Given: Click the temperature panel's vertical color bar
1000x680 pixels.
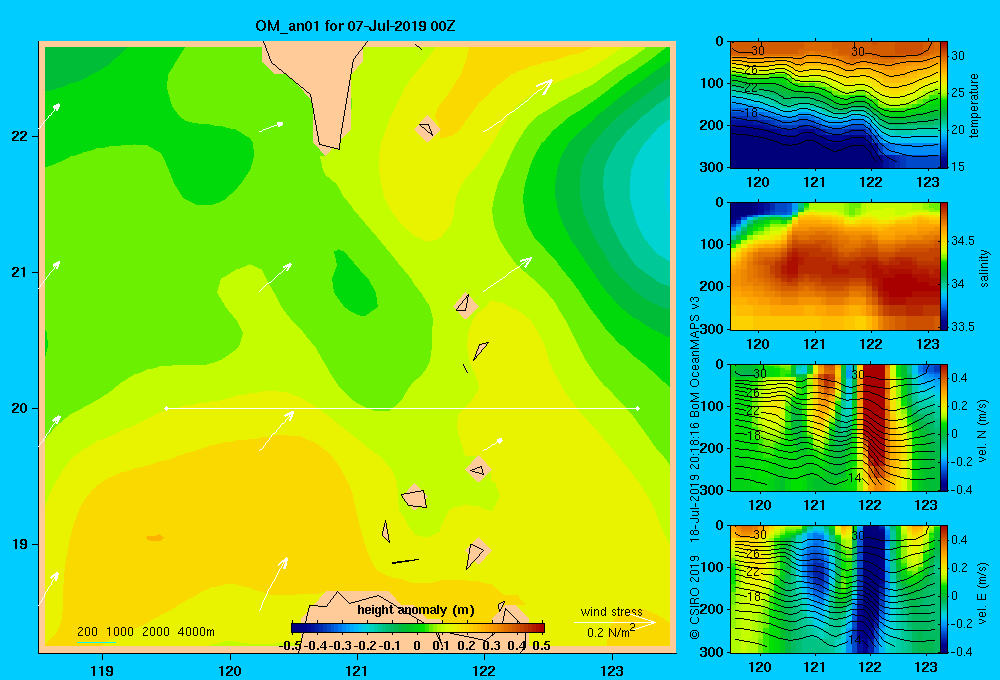Looking at the screenshot, I should coord(945,105).
